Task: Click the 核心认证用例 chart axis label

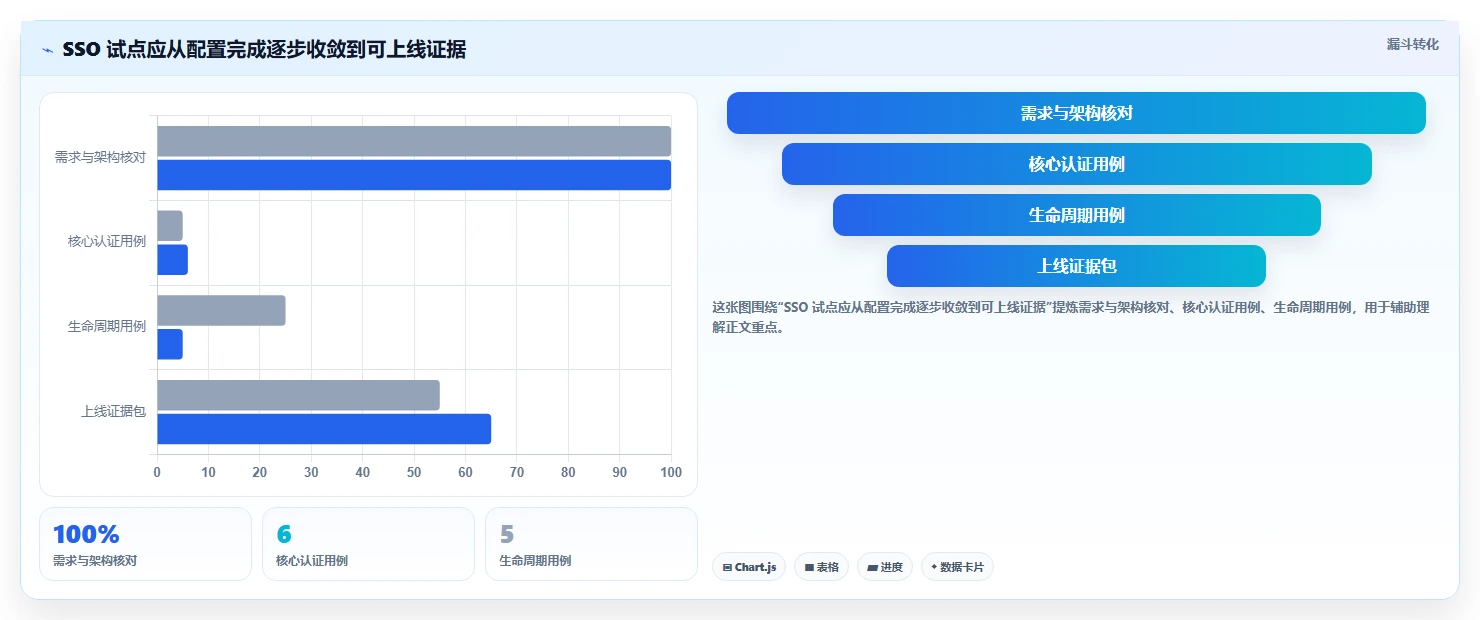Action: (x=107, y=242)
